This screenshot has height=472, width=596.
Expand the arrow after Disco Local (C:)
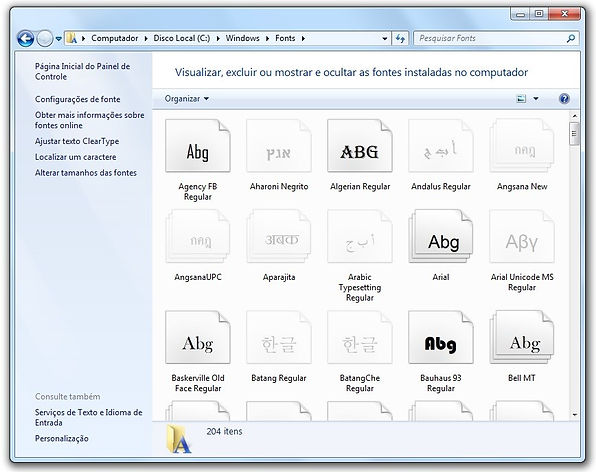[x=218, y=38]
